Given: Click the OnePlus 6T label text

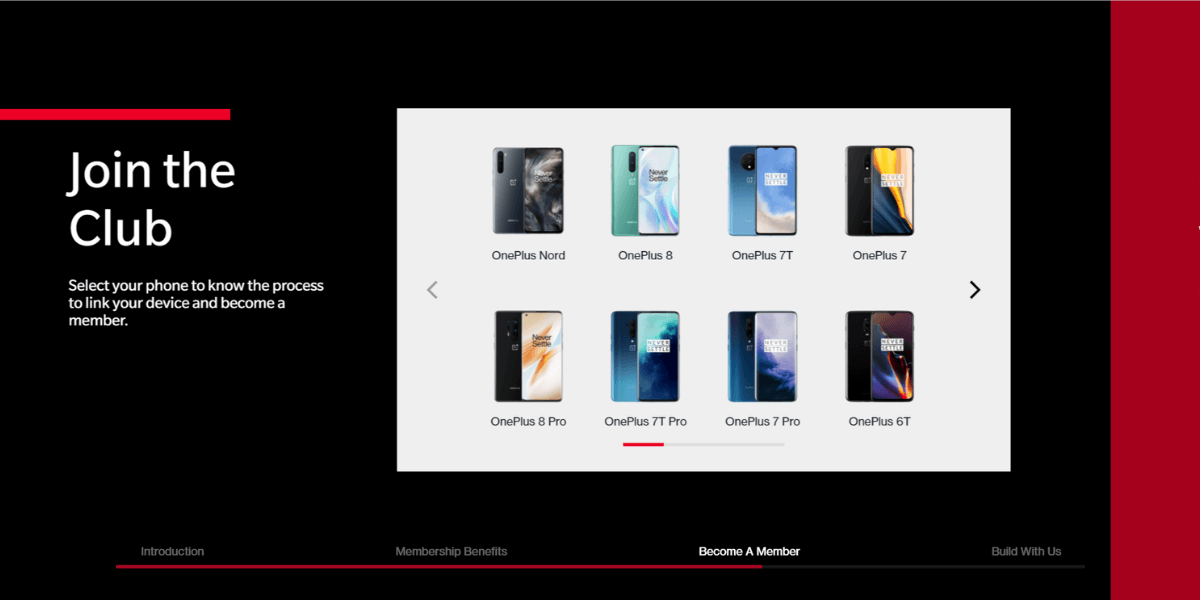Looking at the screenshot, I should pyautogui.click(x=879, y=421).
